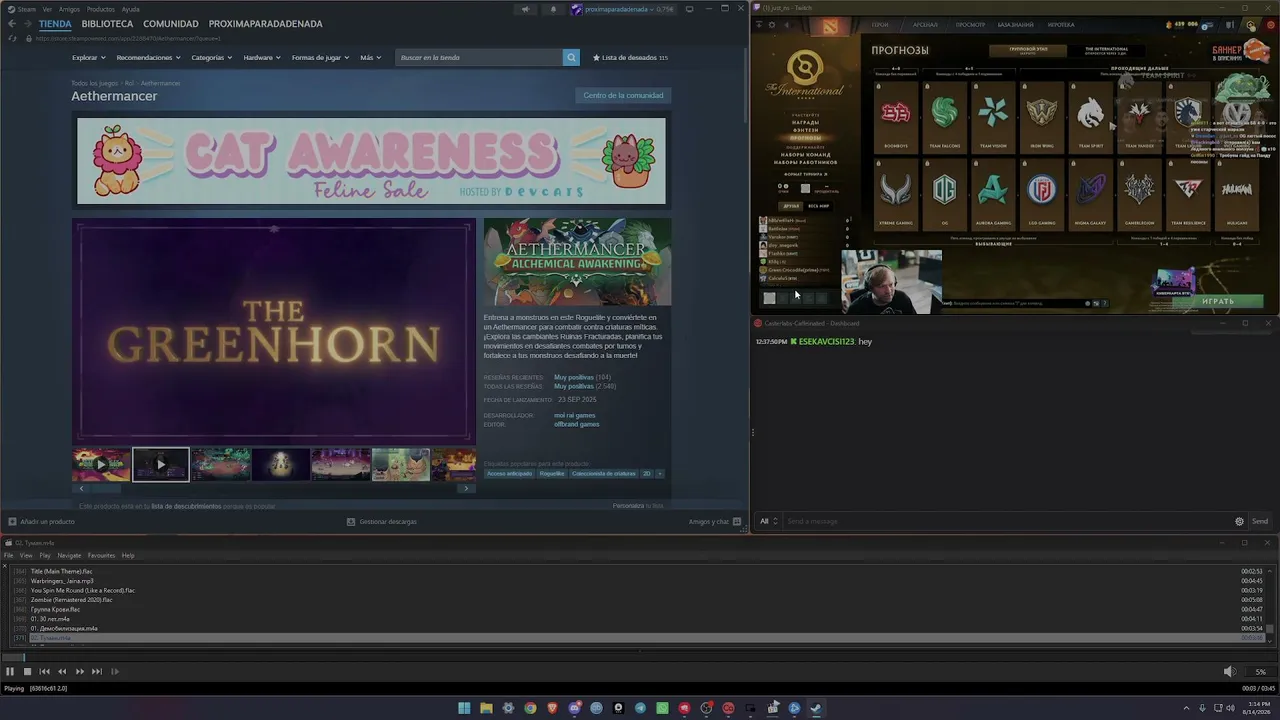1280x720 pixels.
Task: Expand the Más dropdown
Action: [370, 57]
